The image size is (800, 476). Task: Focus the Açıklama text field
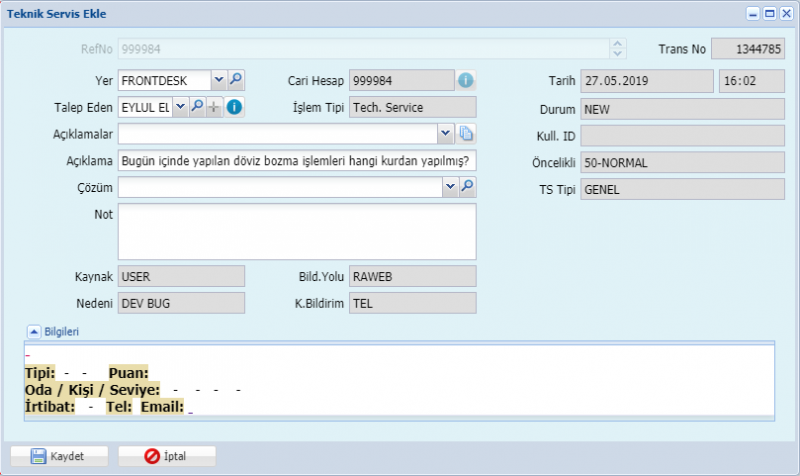click(x=297, y=161)
